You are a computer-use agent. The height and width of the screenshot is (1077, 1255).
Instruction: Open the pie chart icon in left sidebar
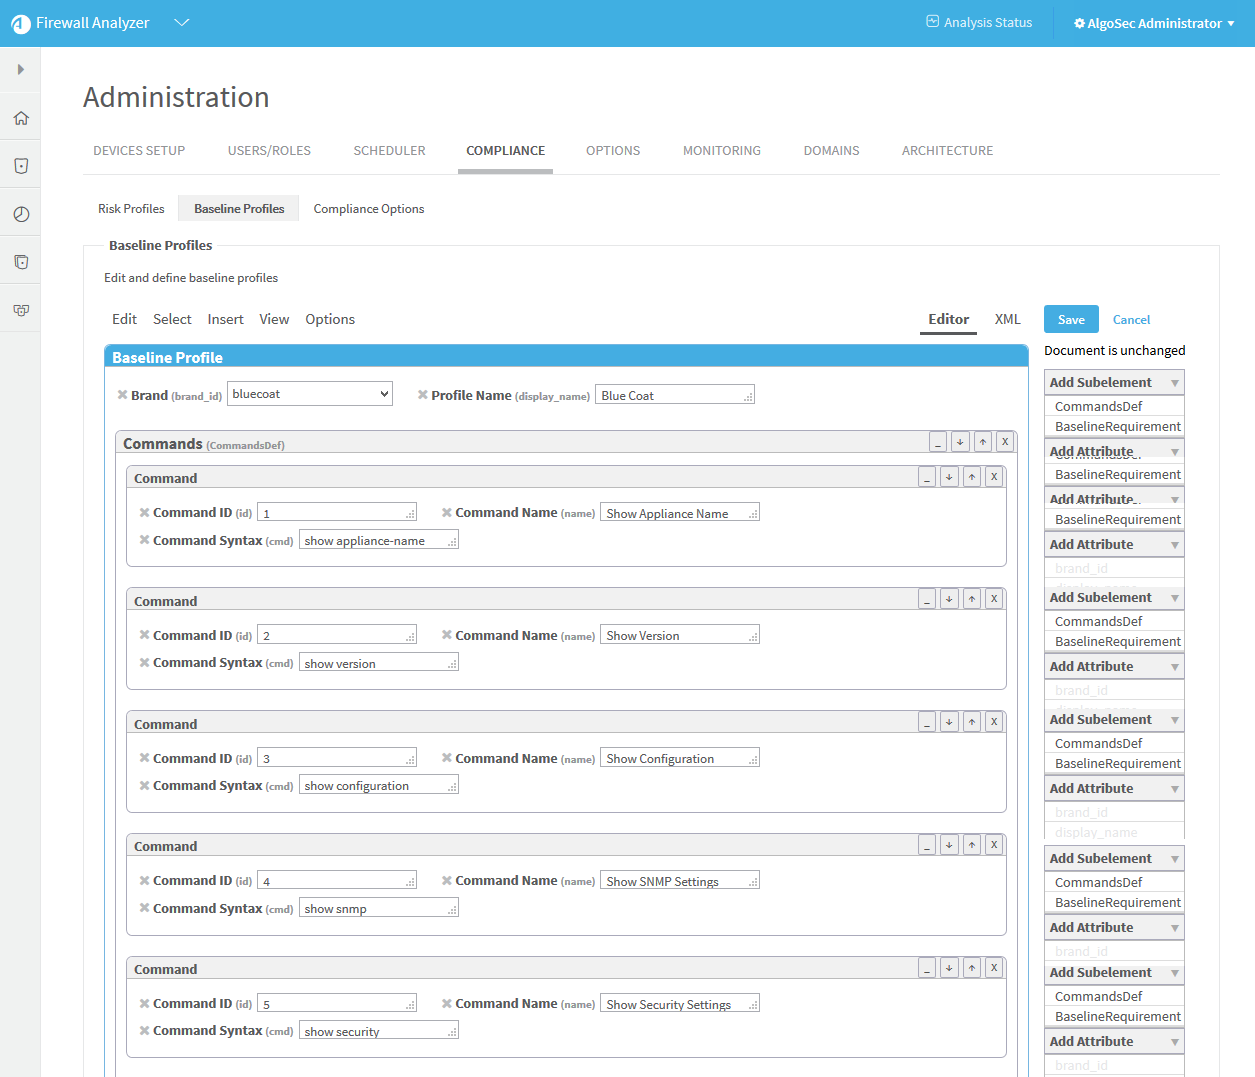(x=21, y=214)
